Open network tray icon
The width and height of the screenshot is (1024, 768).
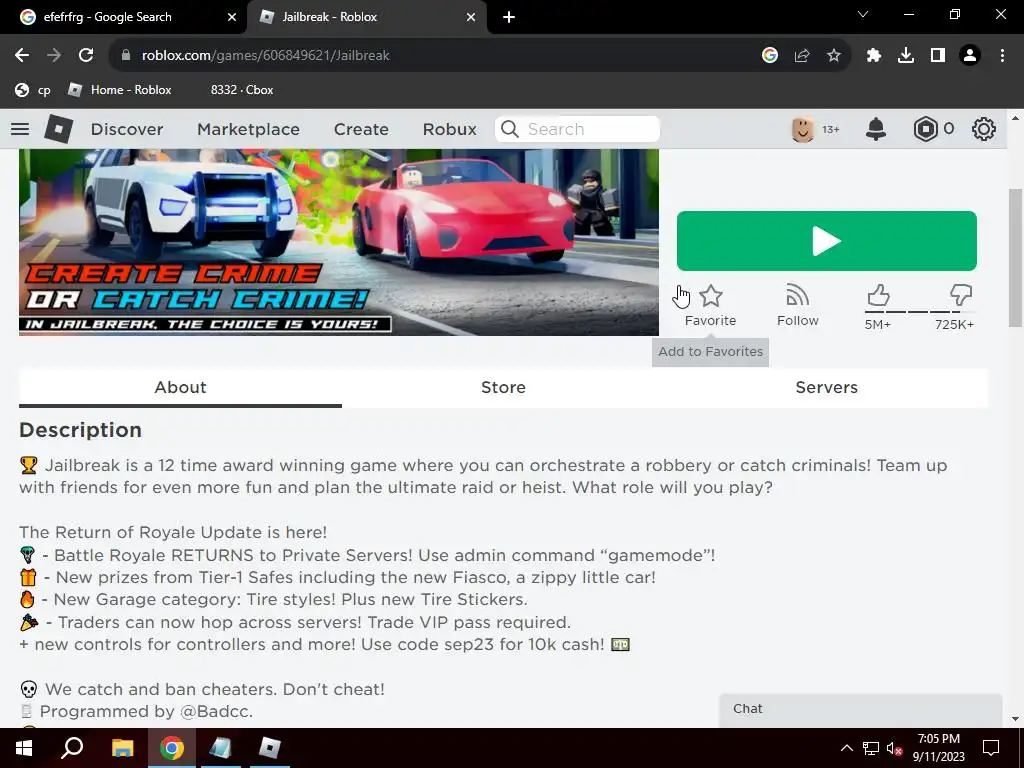[x=871, y=748]
